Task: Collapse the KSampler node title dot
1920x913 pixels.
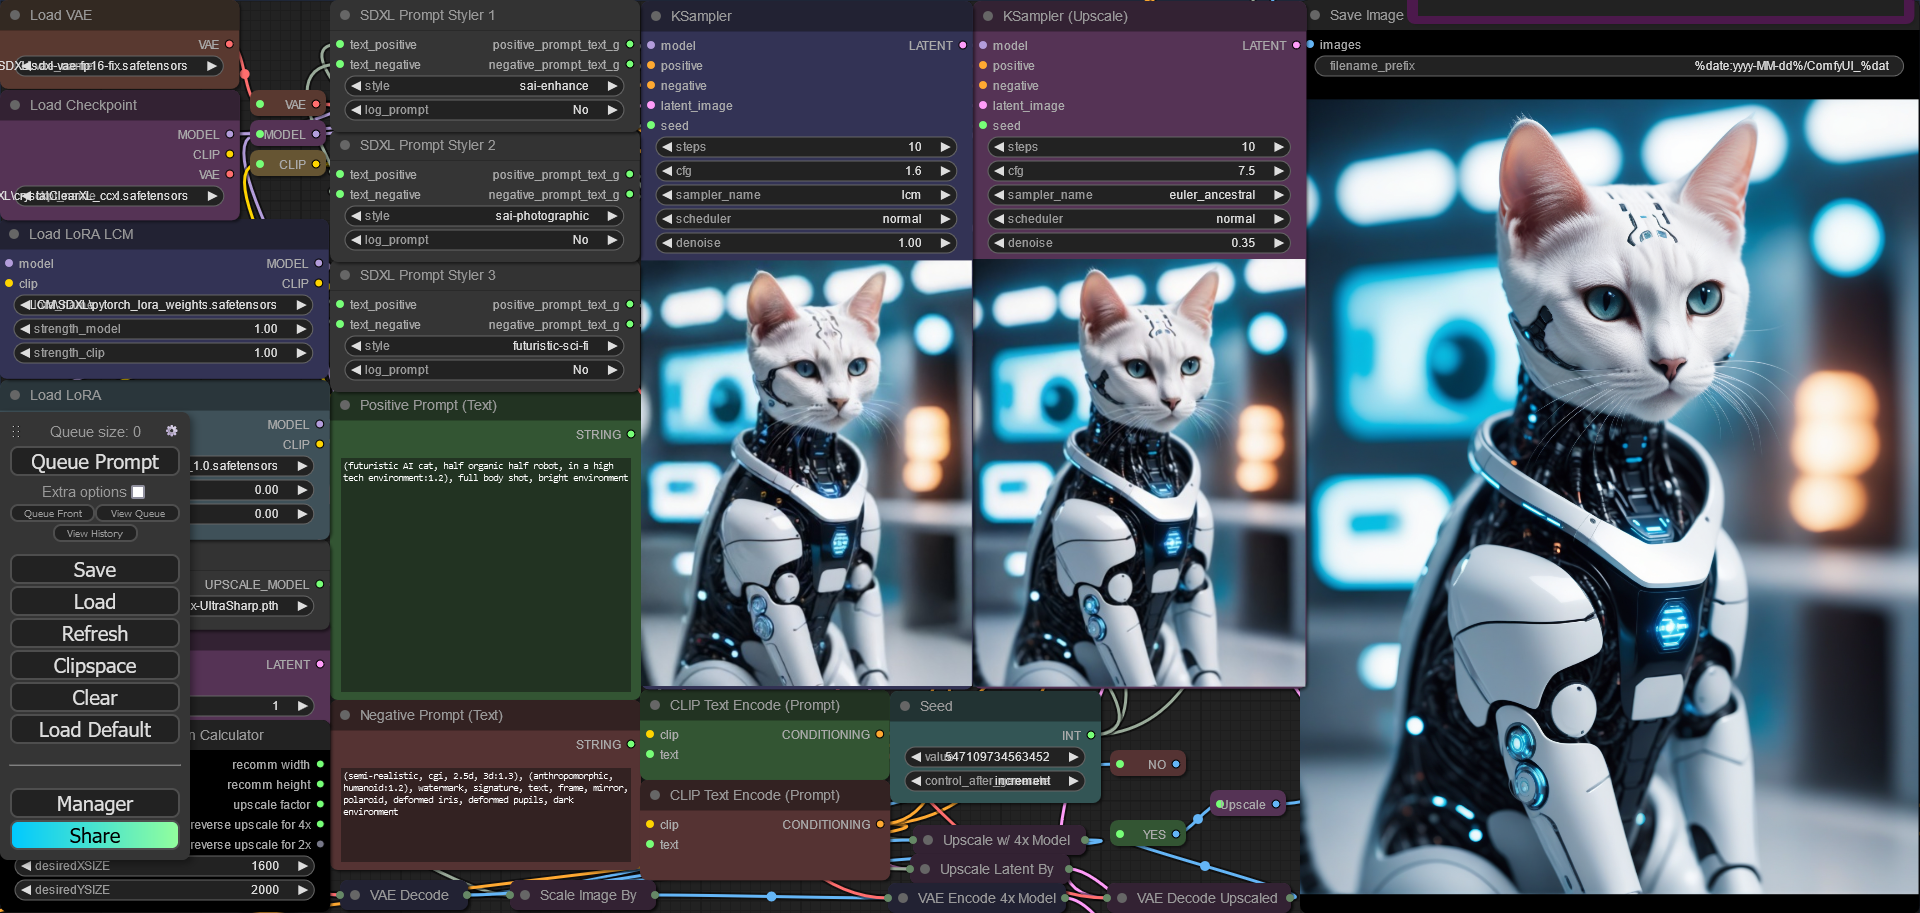Action: 656,16
